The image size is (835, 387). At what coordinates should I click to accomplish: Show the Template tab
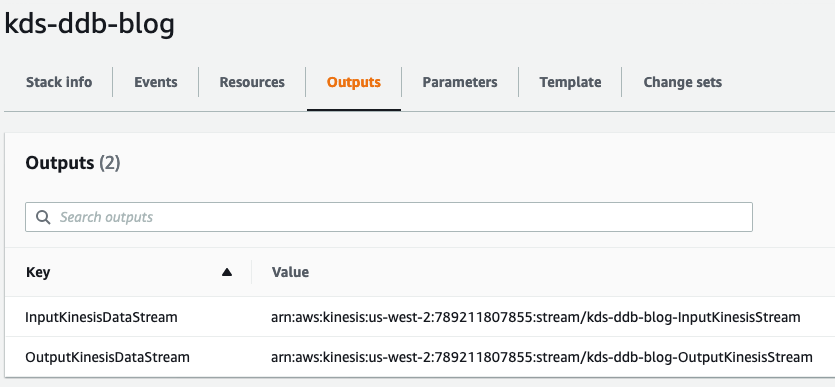click(570, 83)
